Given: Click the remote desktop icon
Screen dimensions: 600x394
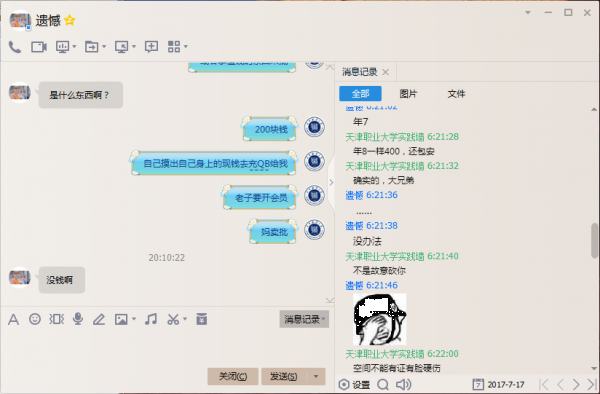Looking at the screenshot, I should pyautogui.click(x=122, y=47).
